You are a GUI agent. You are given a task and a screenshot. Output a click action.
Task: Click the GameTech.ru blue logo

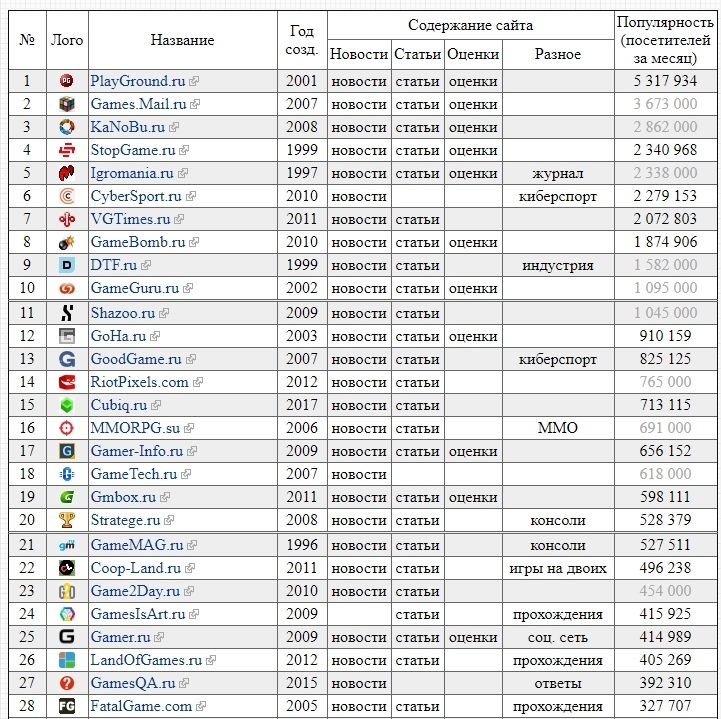pos(67,474)
